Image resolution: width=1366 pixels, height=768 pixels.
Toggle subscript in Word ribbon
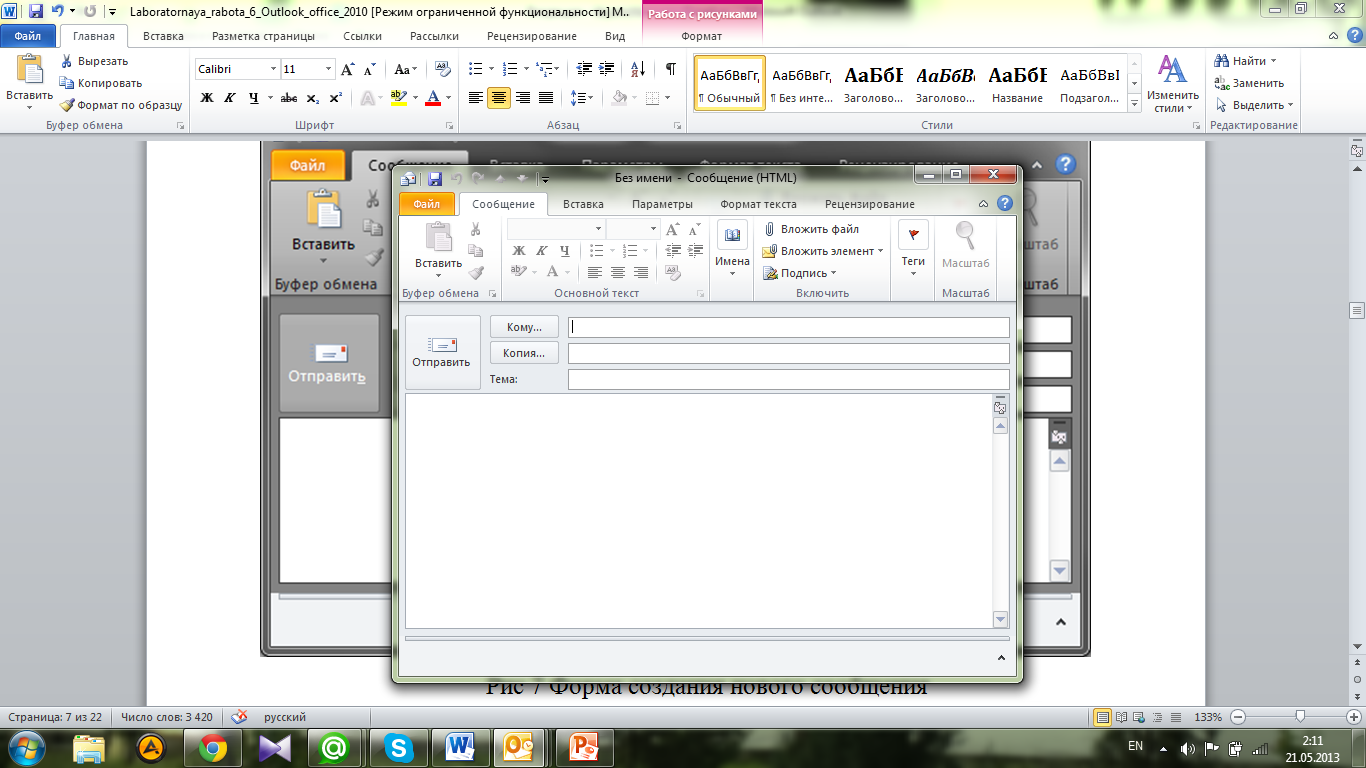point(312,98)
